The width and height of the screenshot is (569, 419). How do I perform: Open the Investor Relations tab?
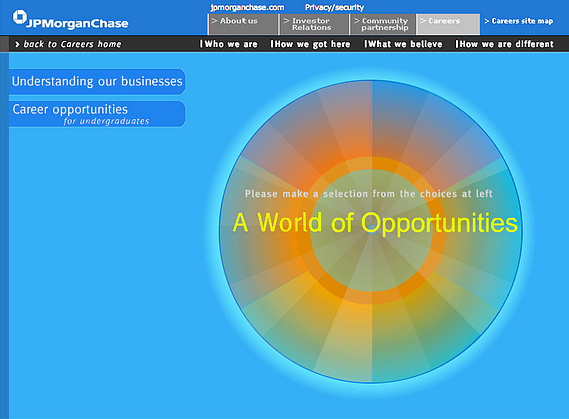[x=314, y=24]
